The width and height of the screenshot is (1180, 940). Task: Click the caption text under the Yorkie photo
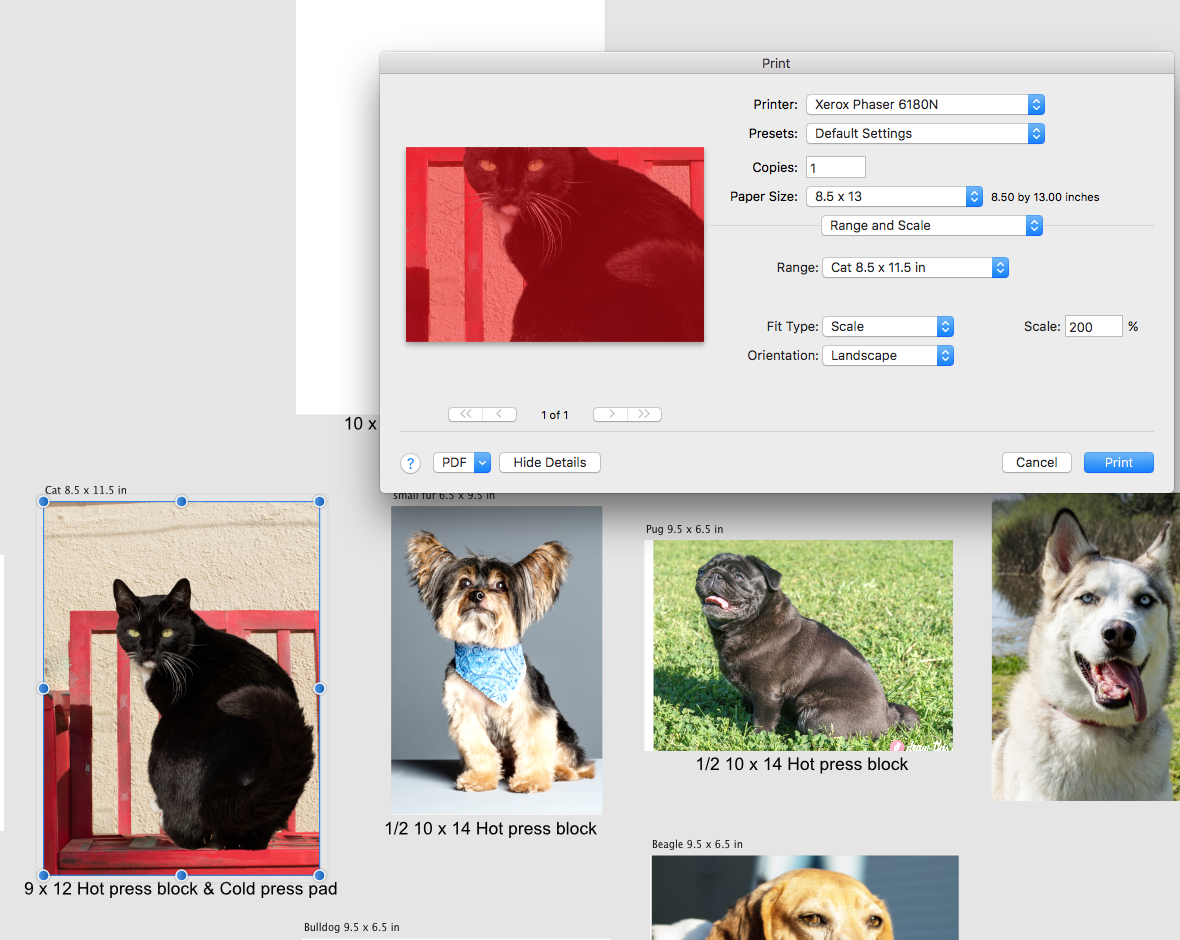coord(491,829)
